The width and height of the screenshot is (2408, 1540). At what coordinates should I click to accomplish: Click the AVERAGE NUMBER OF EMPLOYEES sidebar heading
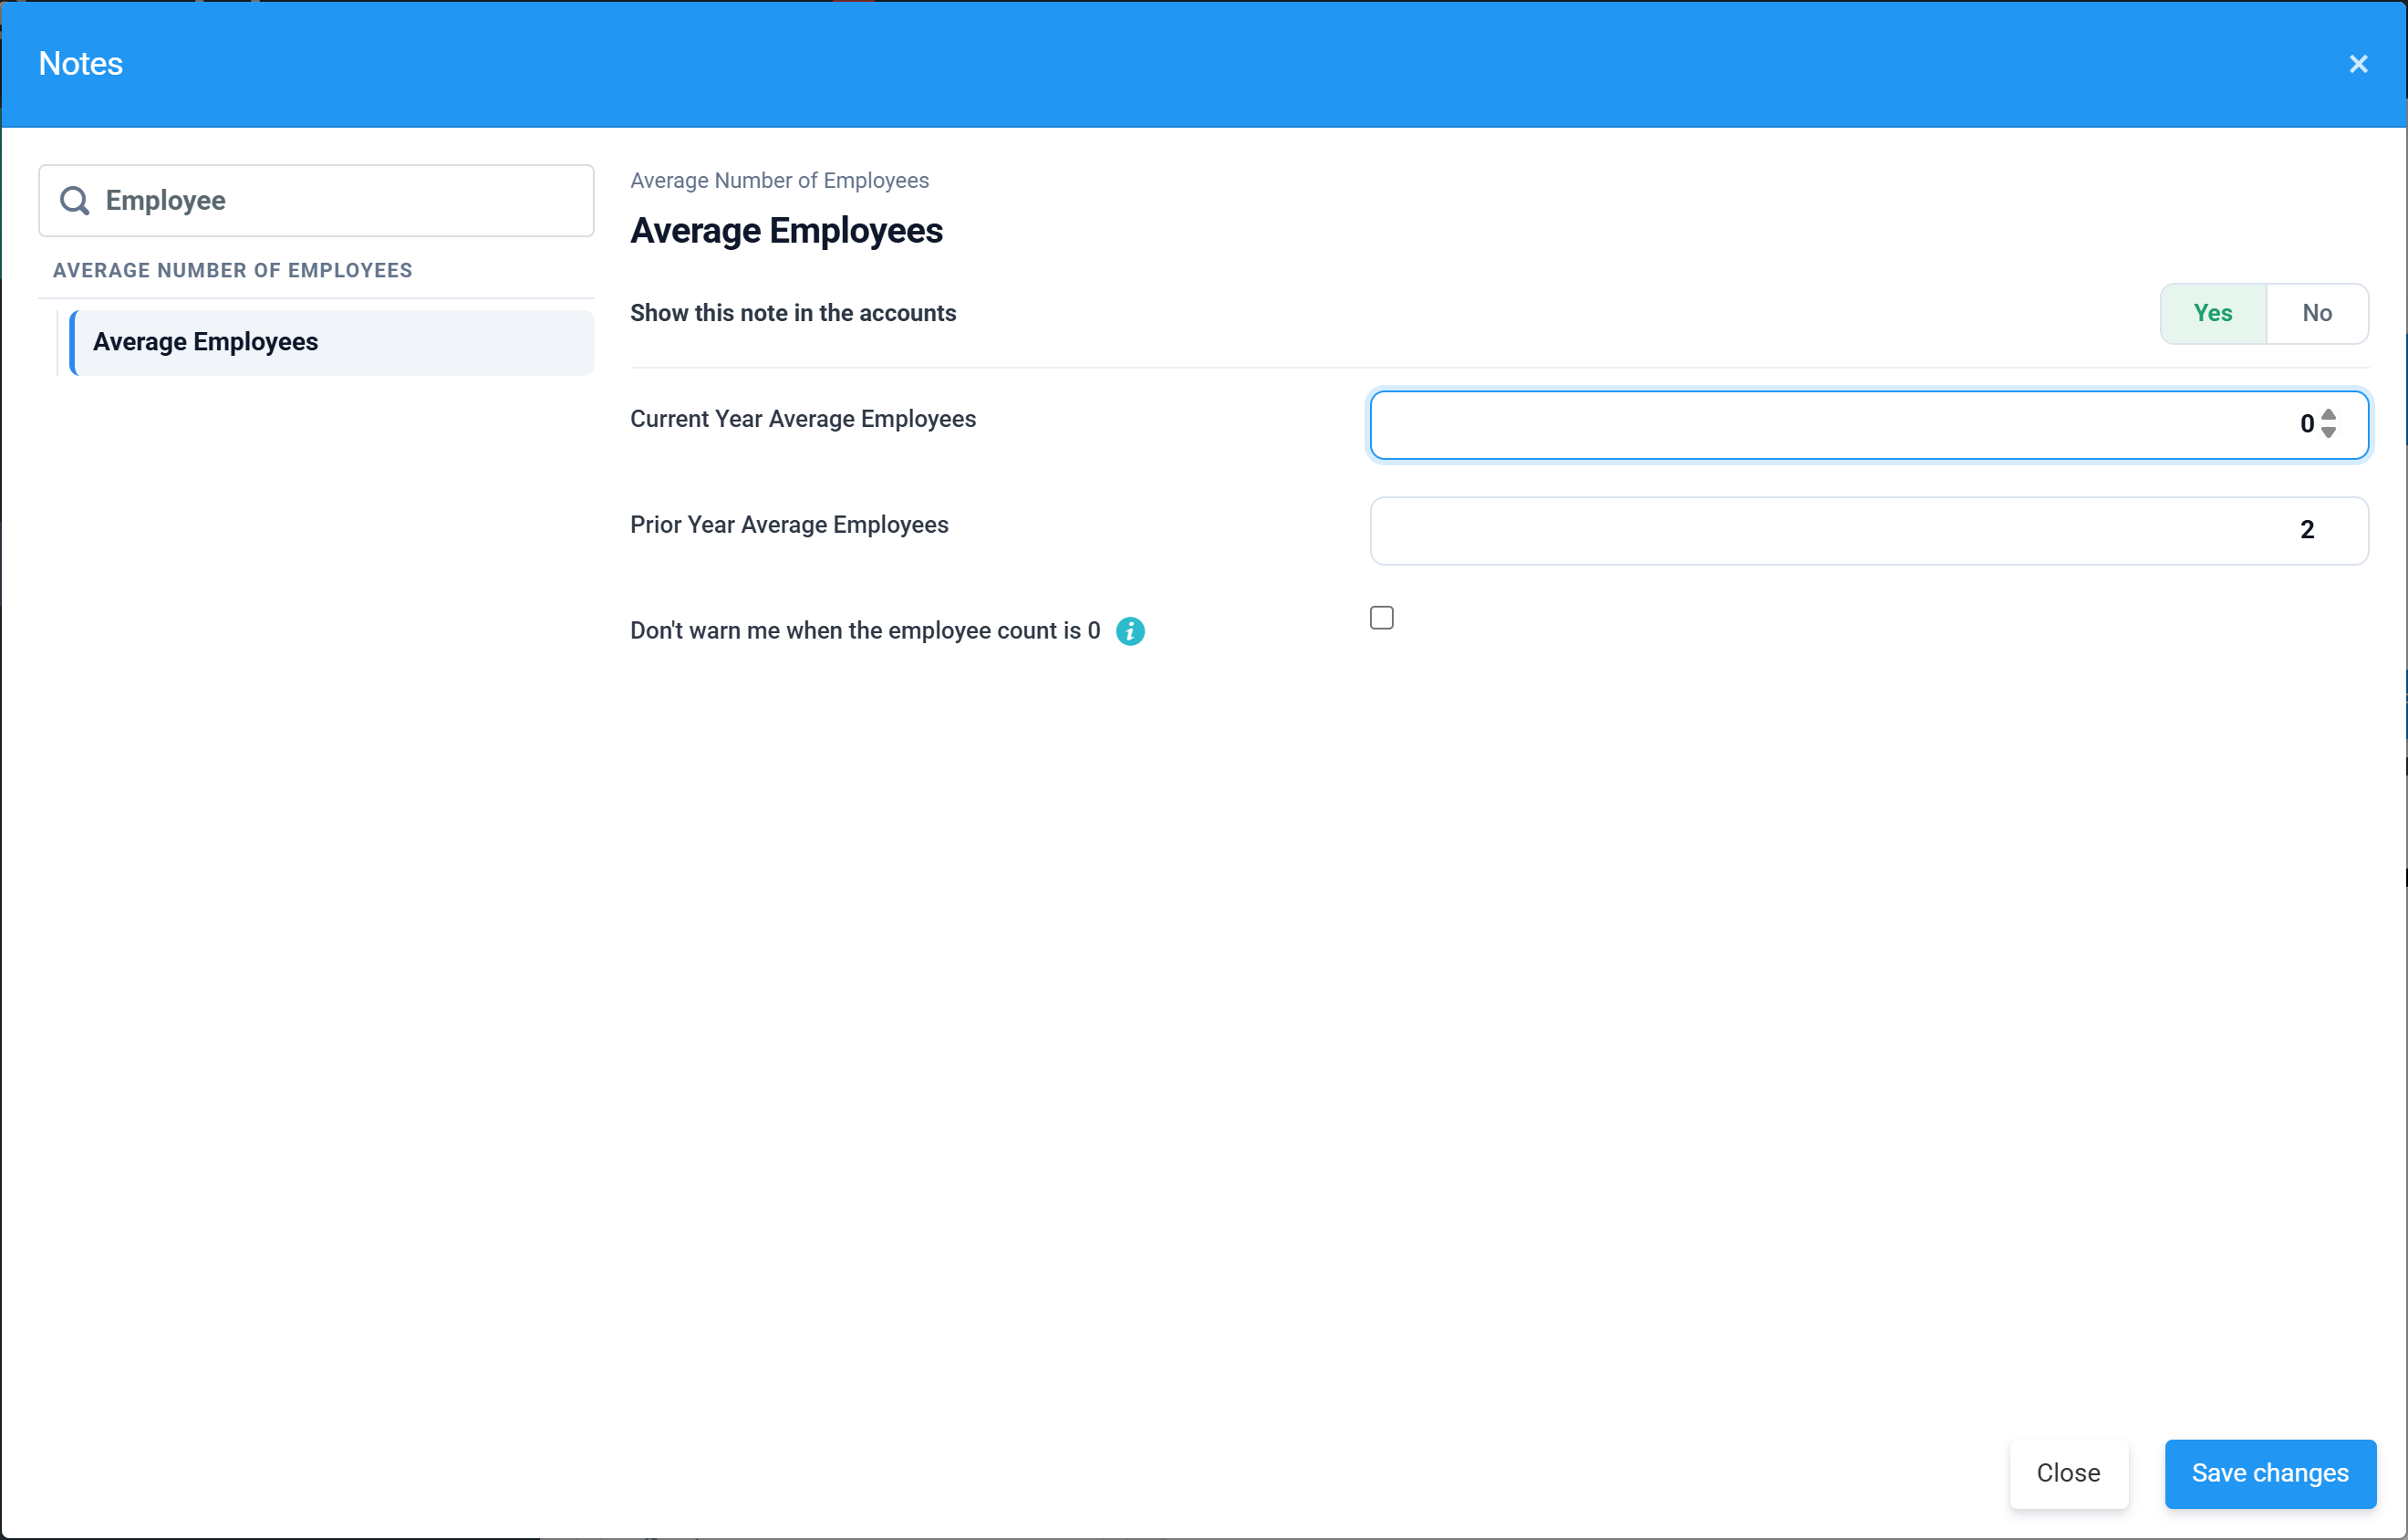232,270
